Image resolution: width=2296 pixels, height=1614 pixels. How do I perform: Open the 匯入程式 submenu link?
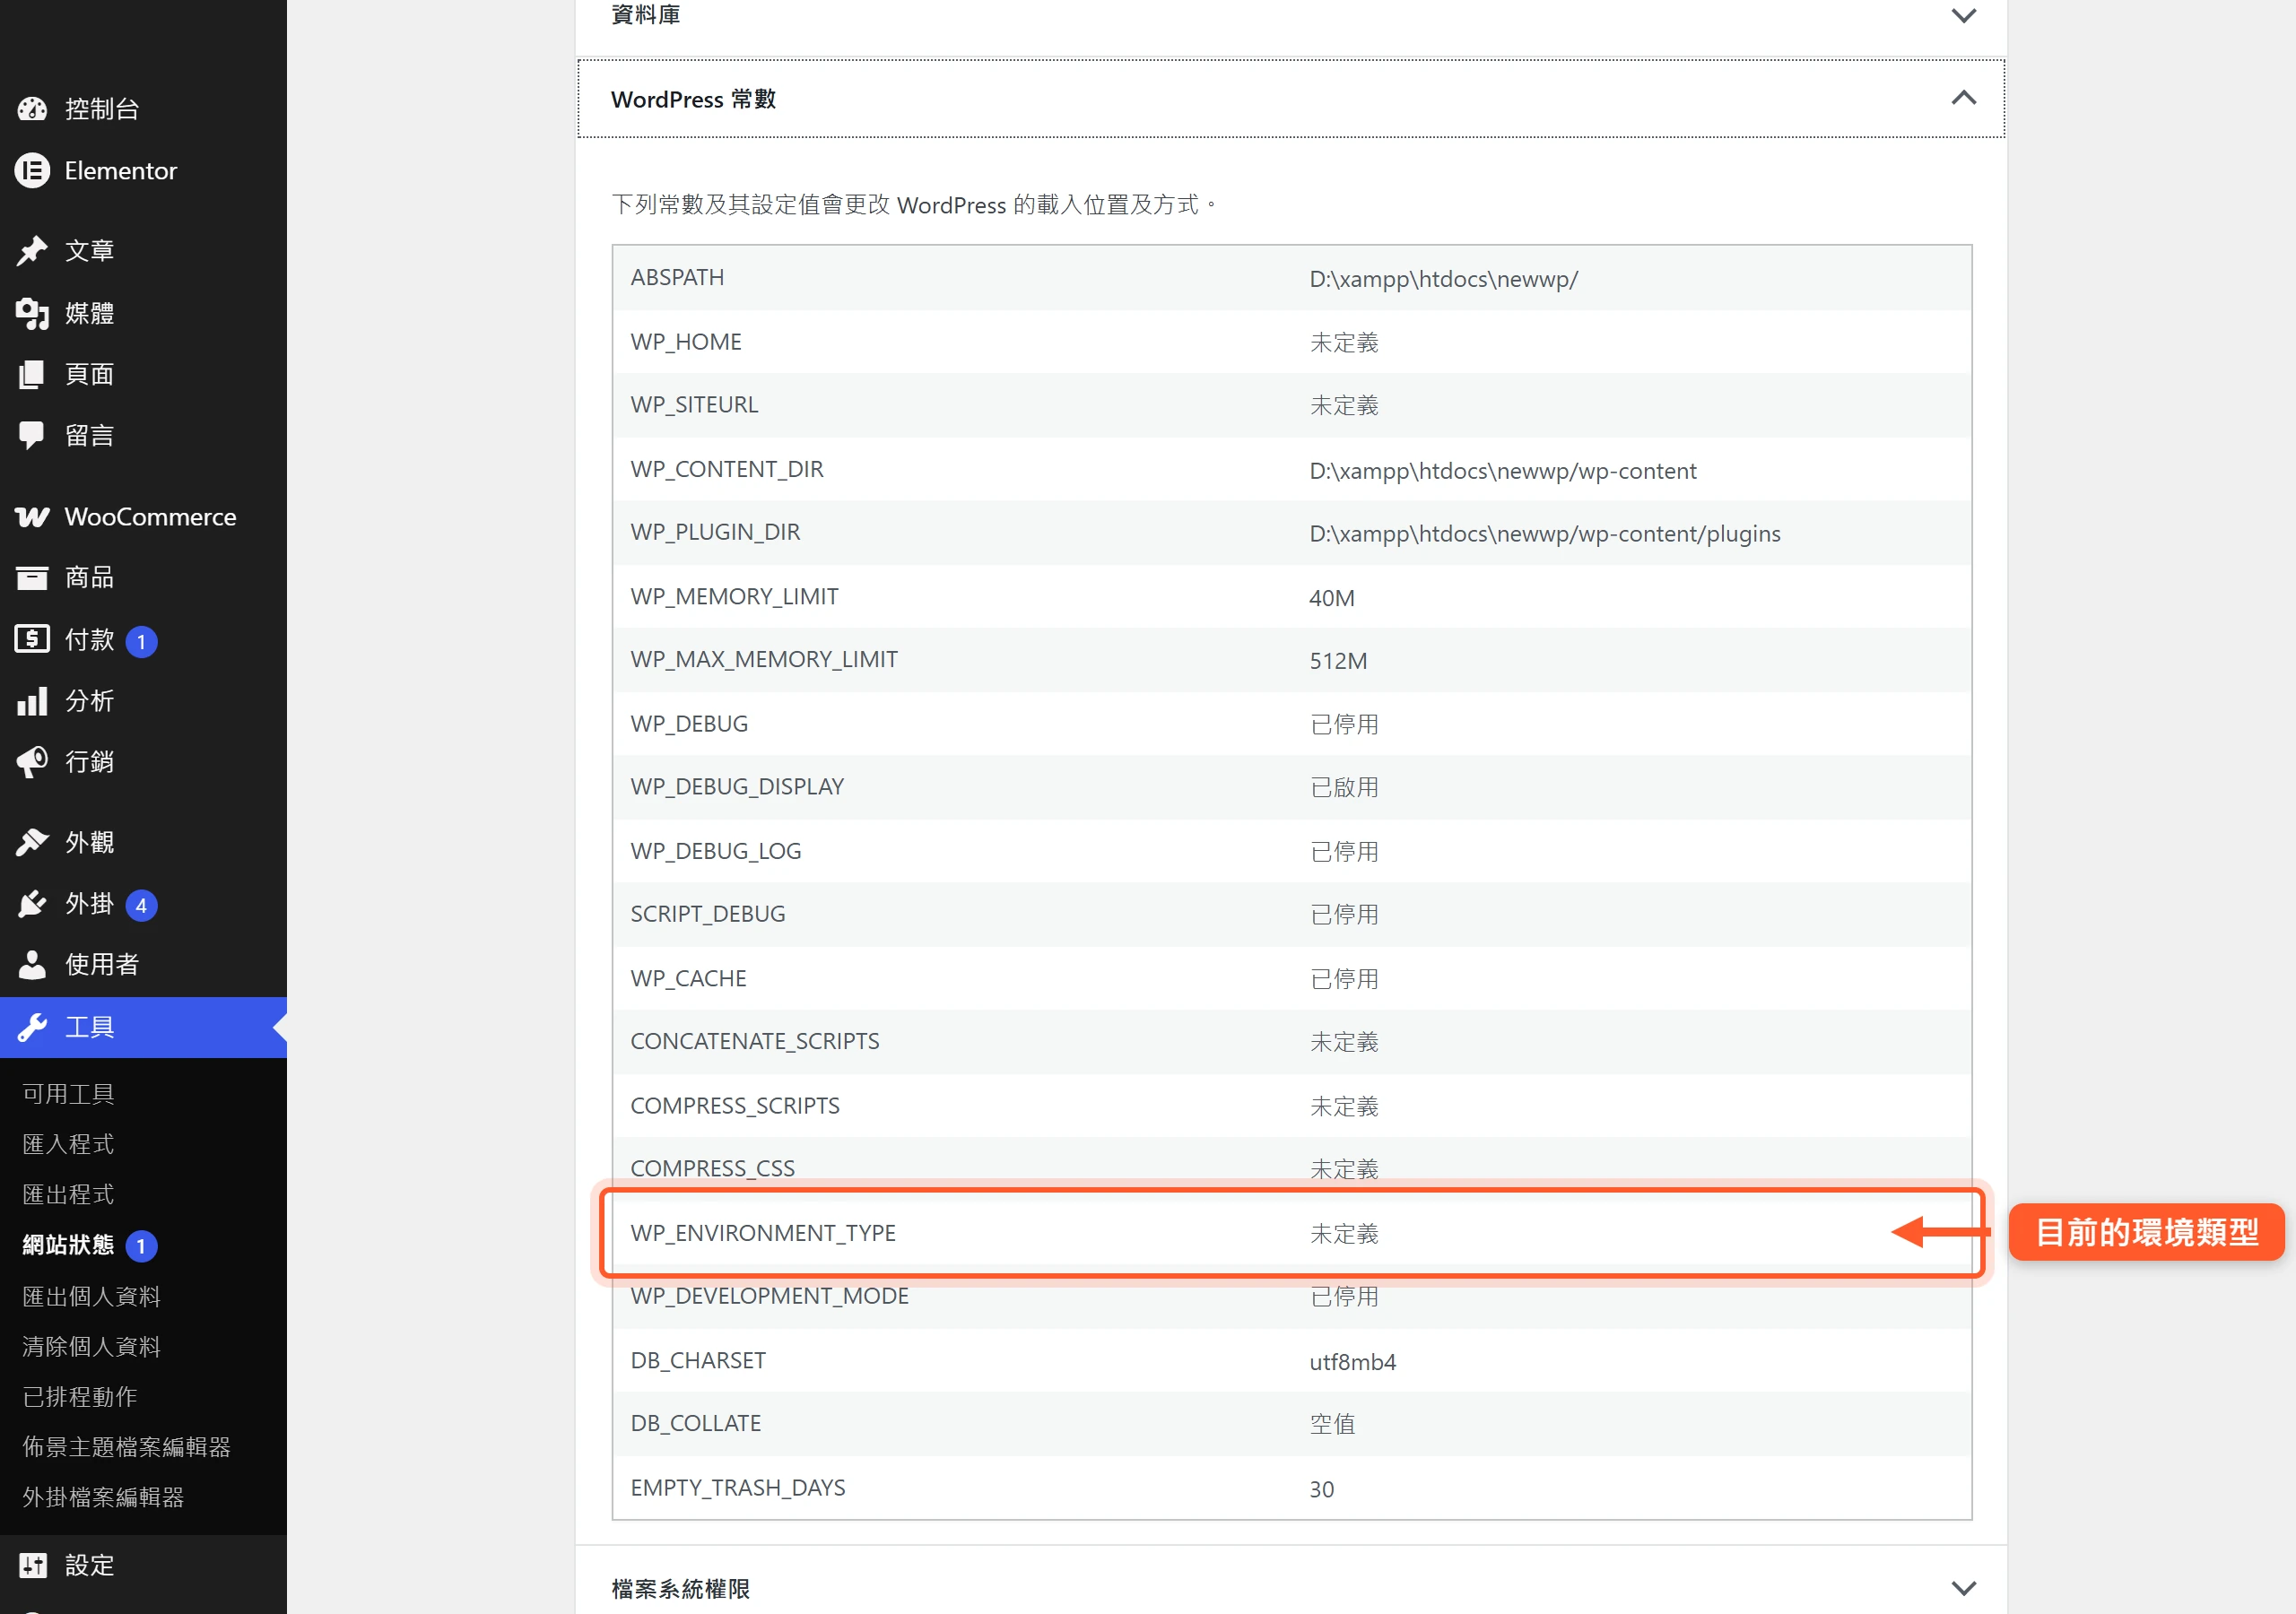tap(68, 1144)
